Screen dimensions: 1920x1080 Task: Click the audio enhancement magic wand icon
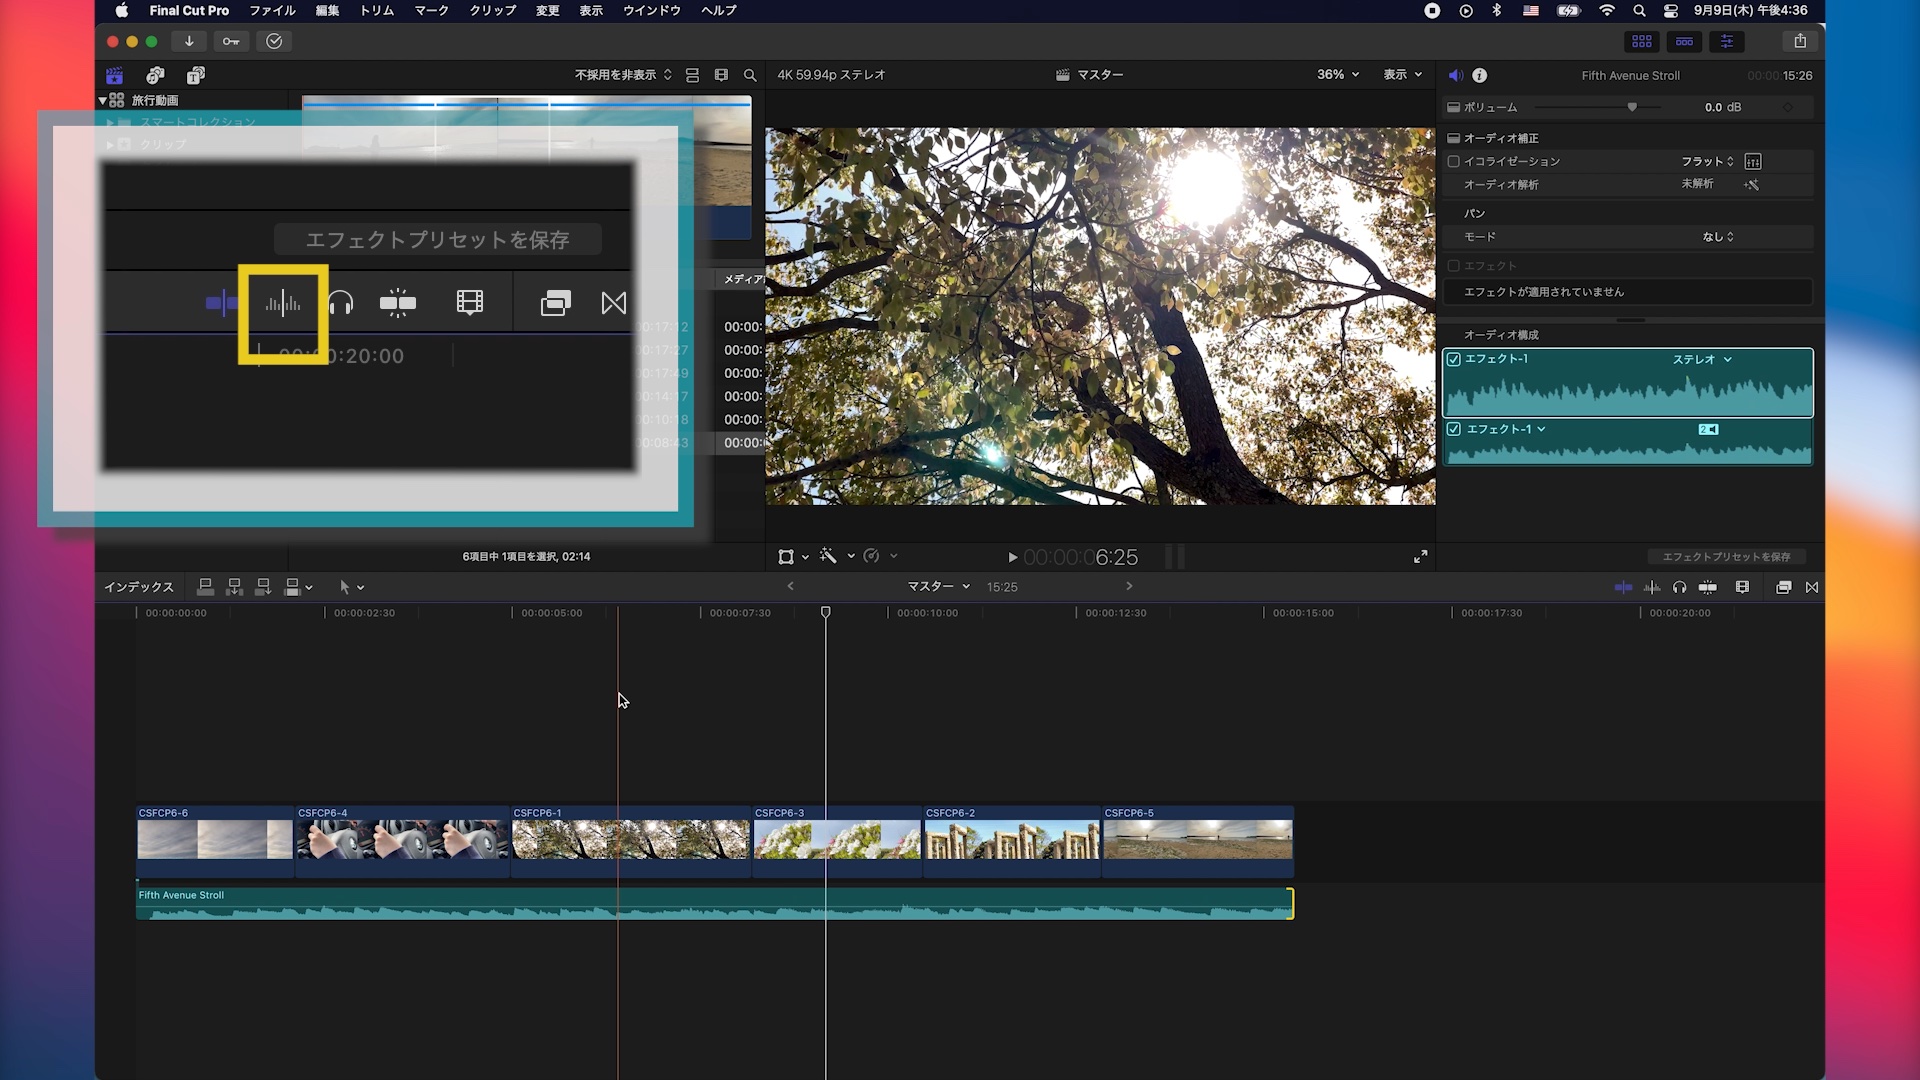(x=1752, y=185)
